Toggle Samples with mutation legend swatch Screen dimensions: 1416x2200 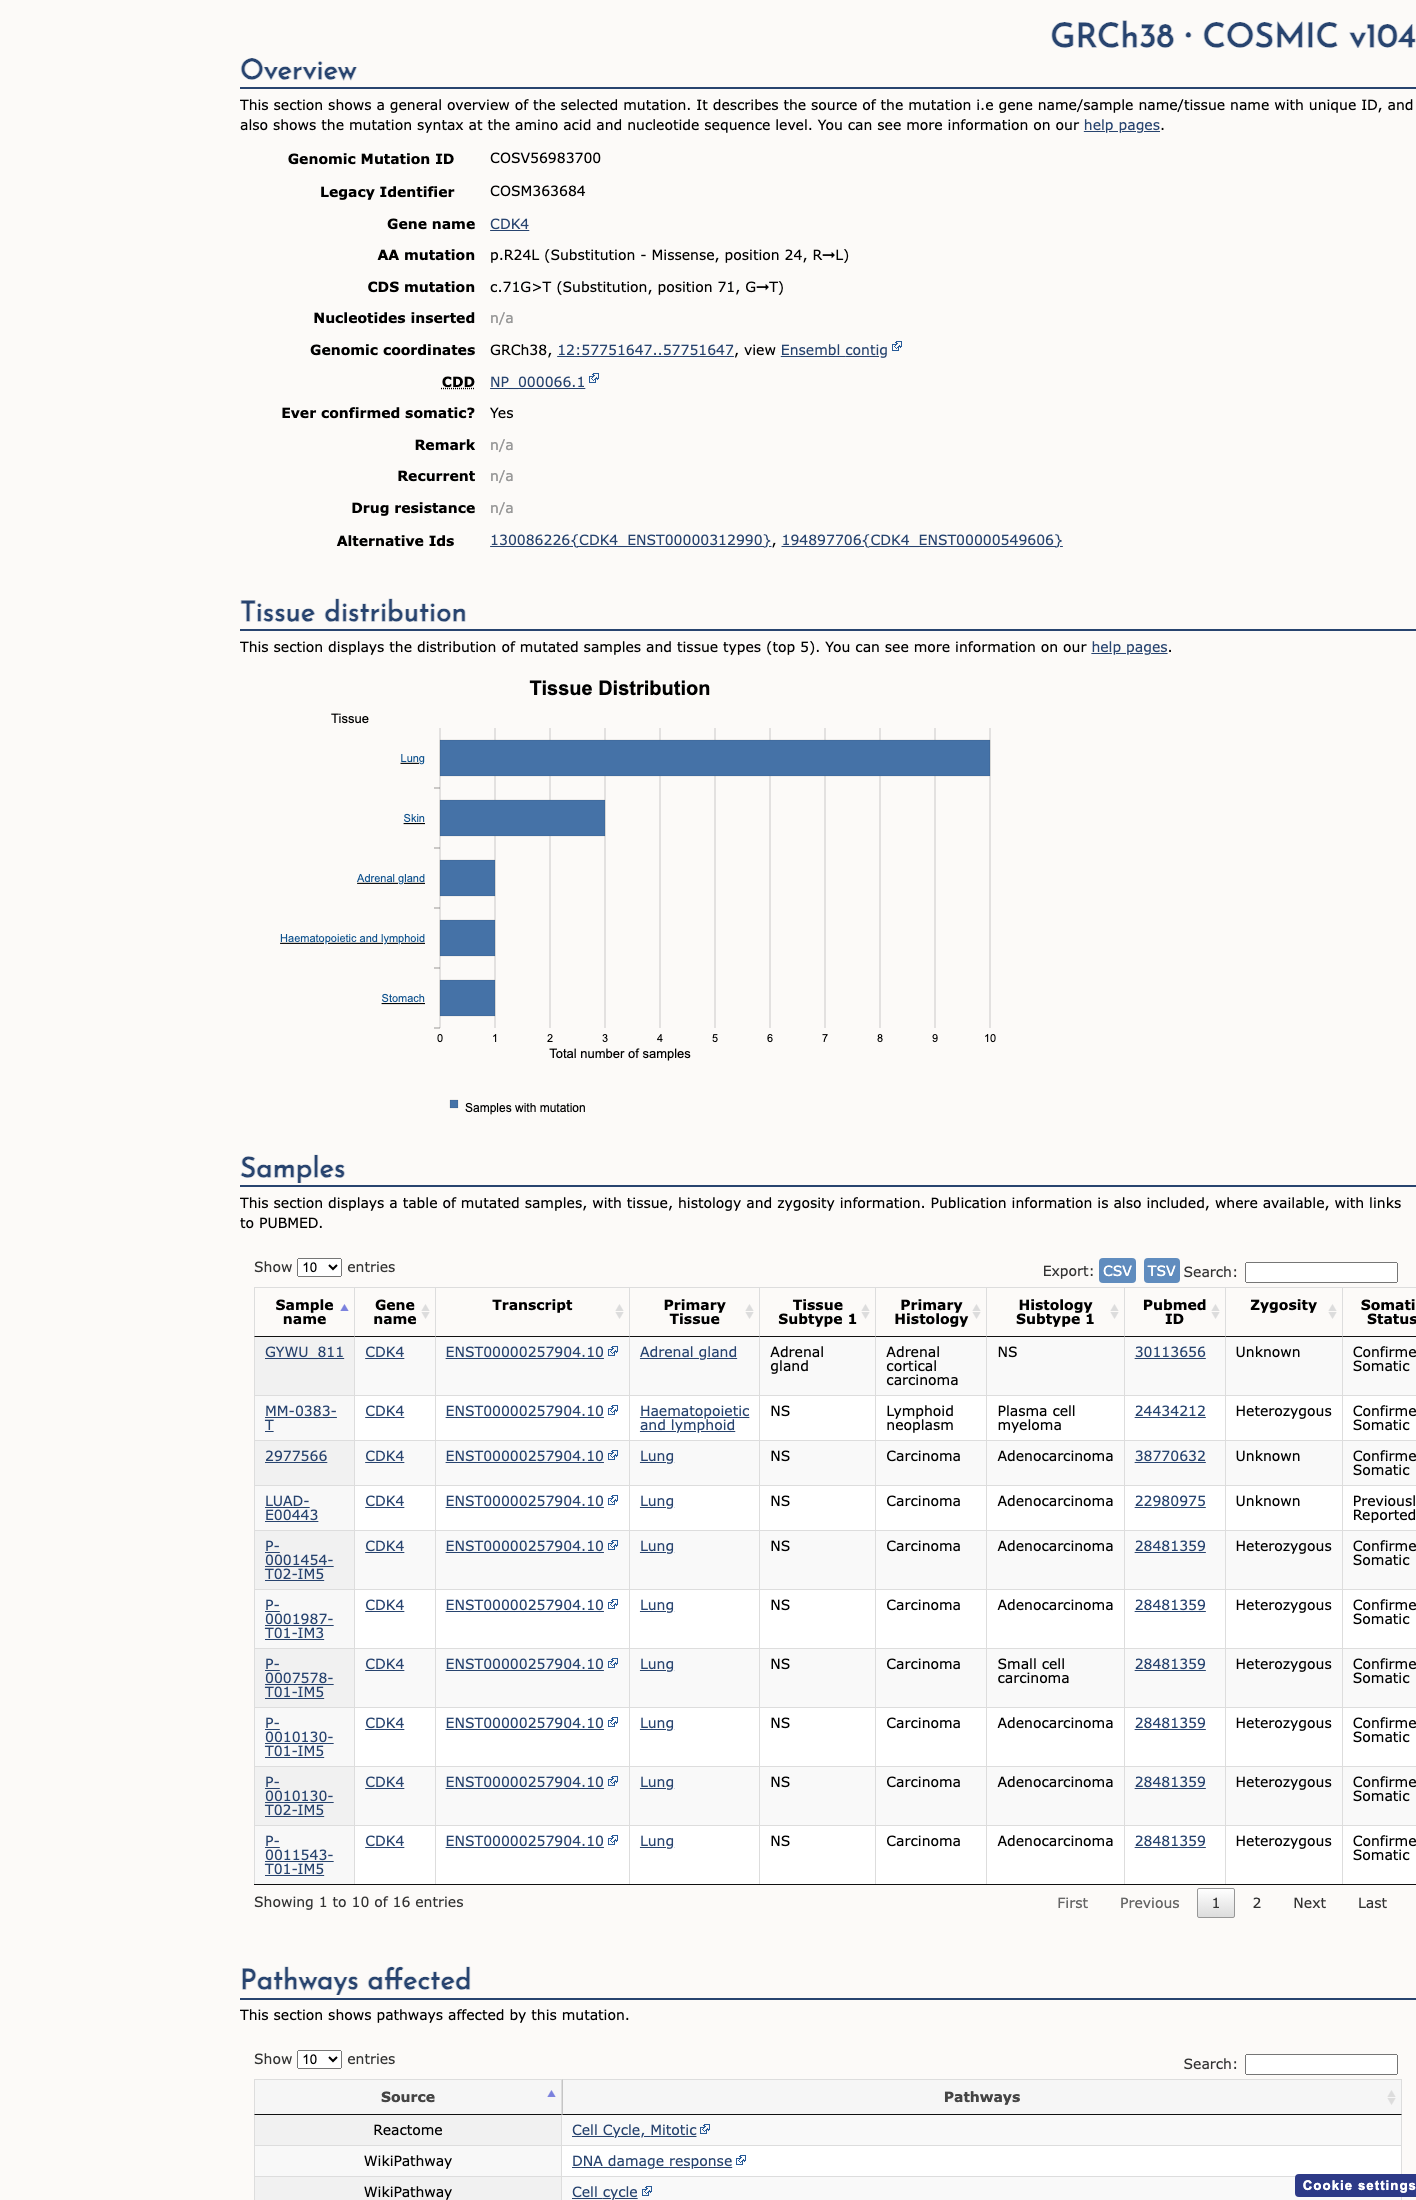(454, 1105)
